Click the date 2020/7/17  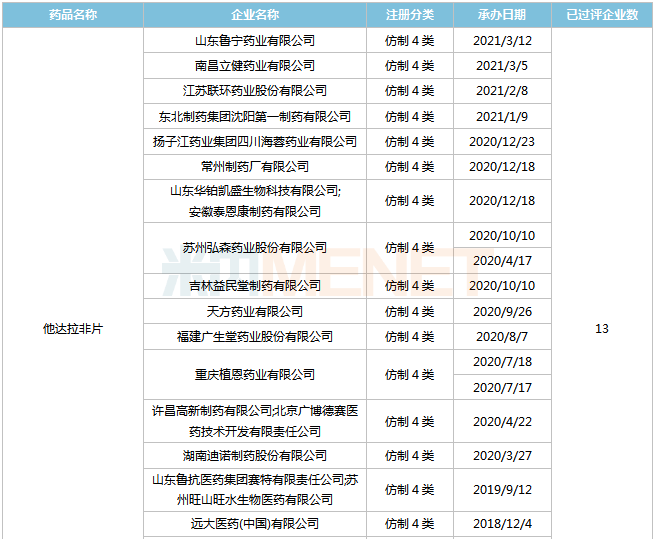502,388
